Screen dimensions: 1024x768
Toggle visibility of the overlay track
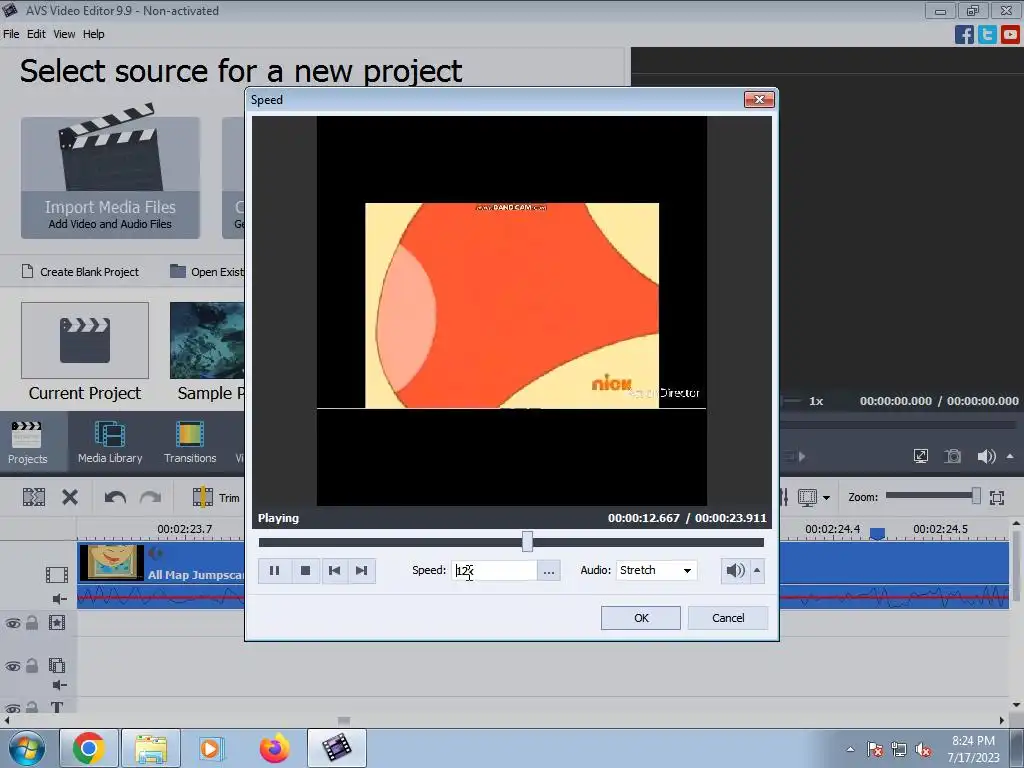point(12,666)
